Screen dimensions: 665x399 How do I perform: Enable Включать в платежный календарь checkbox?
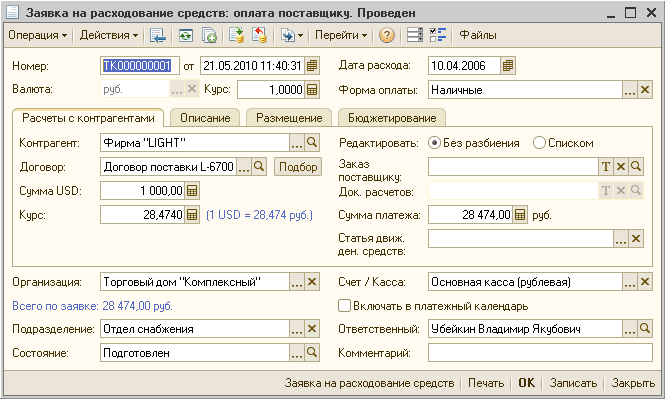point(344,306)
